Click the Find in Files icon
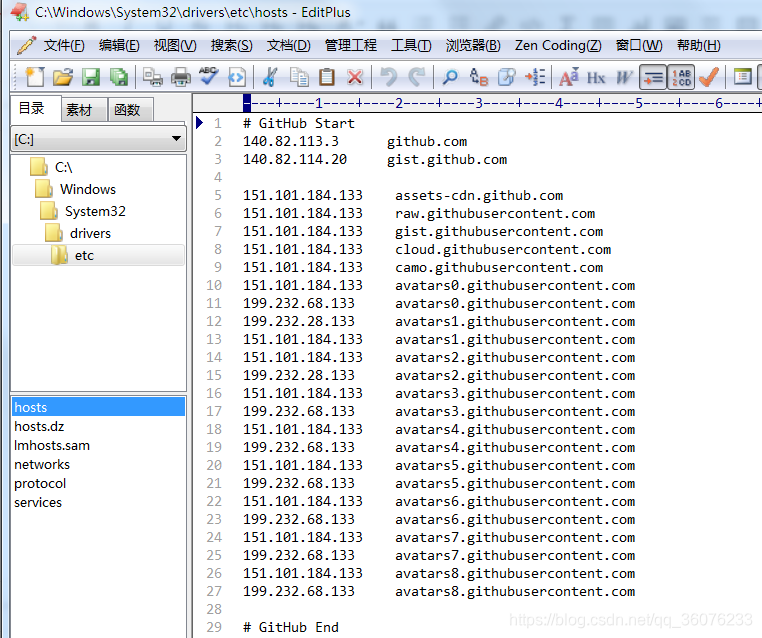762x638 pixels. [x=506, y=77]
